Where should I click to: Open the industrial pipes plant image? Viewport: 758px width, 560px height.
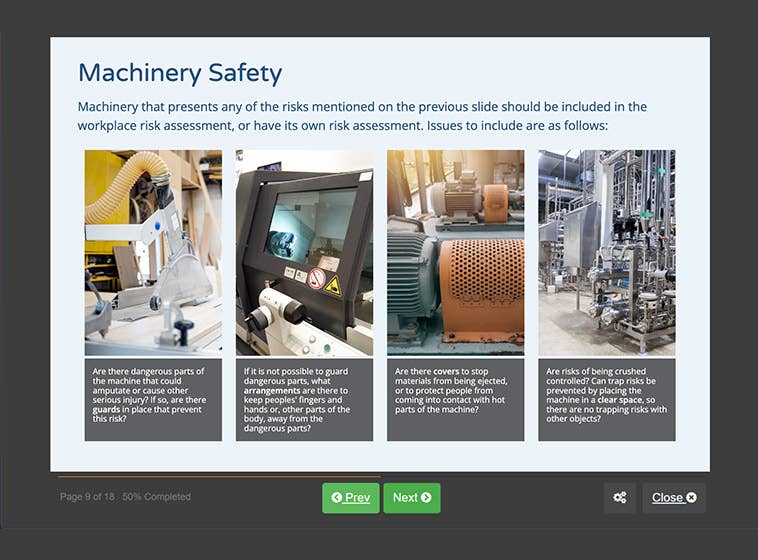606,252
